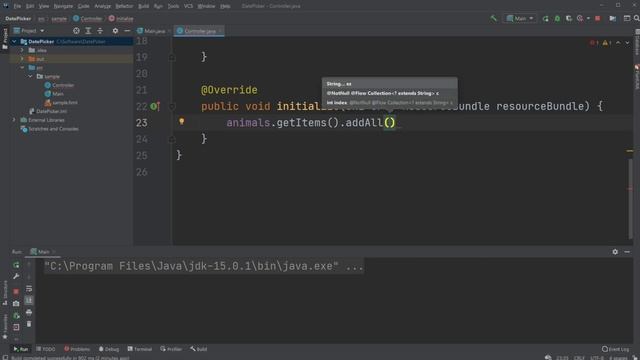Select the Controller.java editor tab
Image resolution: width=640 pixels, height=360 pixels.
(x=199, y=31)
